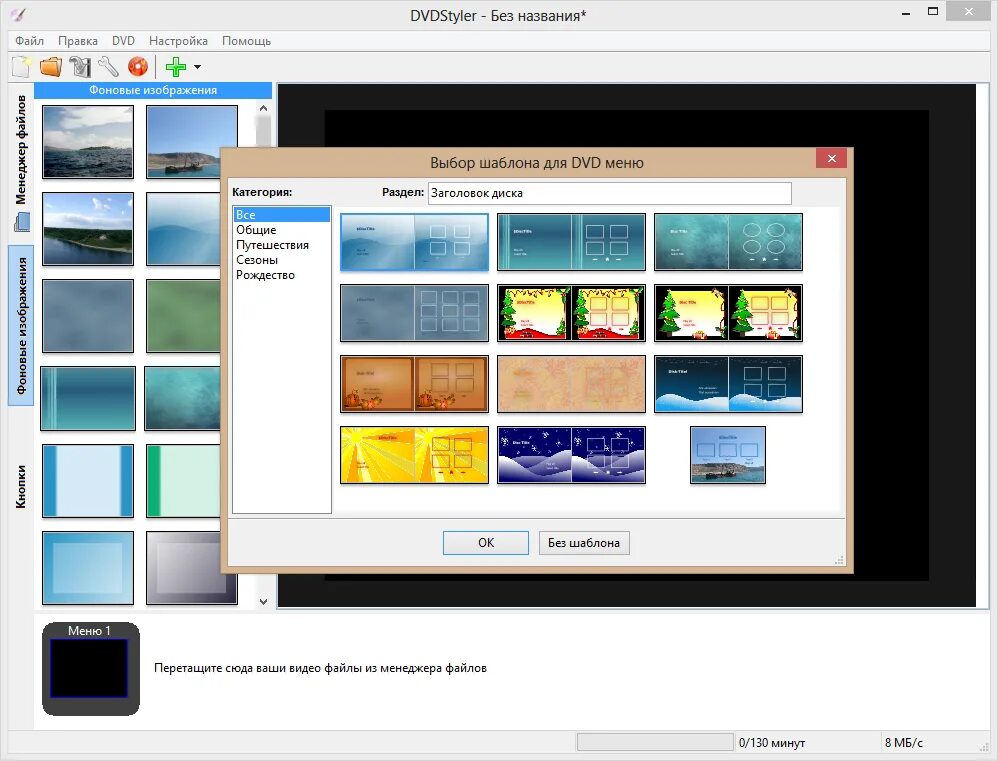Pick the gray gradient framed background
998x761 pixels.
coord(192,568)
